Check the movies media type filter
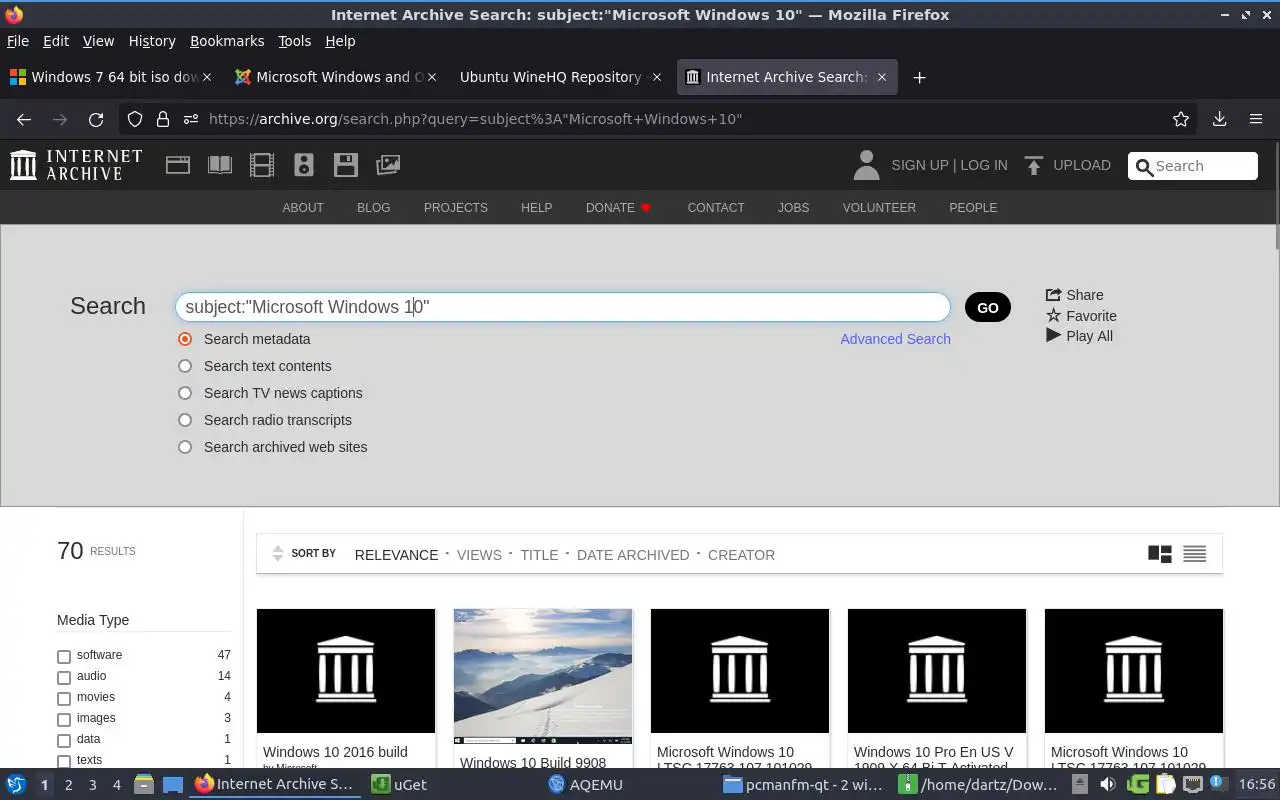This screenshot has width=1280, height=800. [x=64, y=698]
